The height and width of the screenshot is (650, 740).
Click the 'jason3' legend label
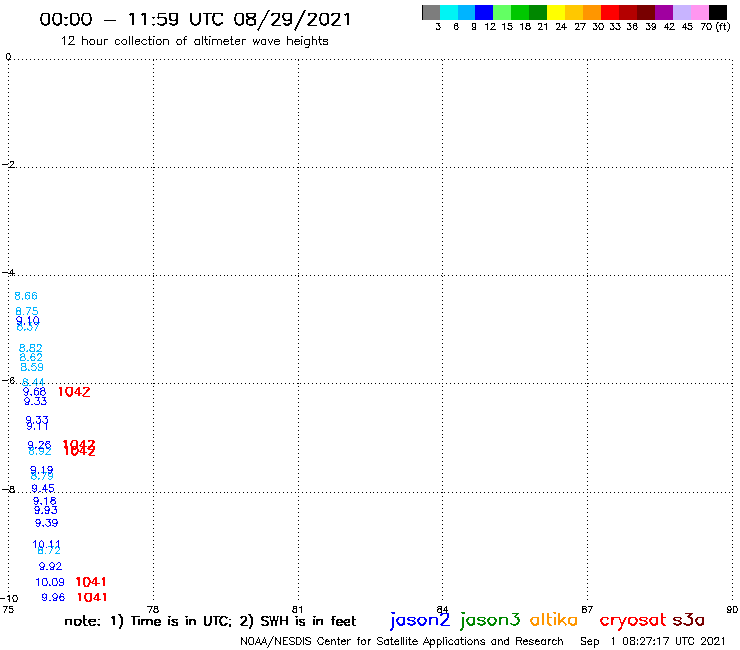(490, 620)
